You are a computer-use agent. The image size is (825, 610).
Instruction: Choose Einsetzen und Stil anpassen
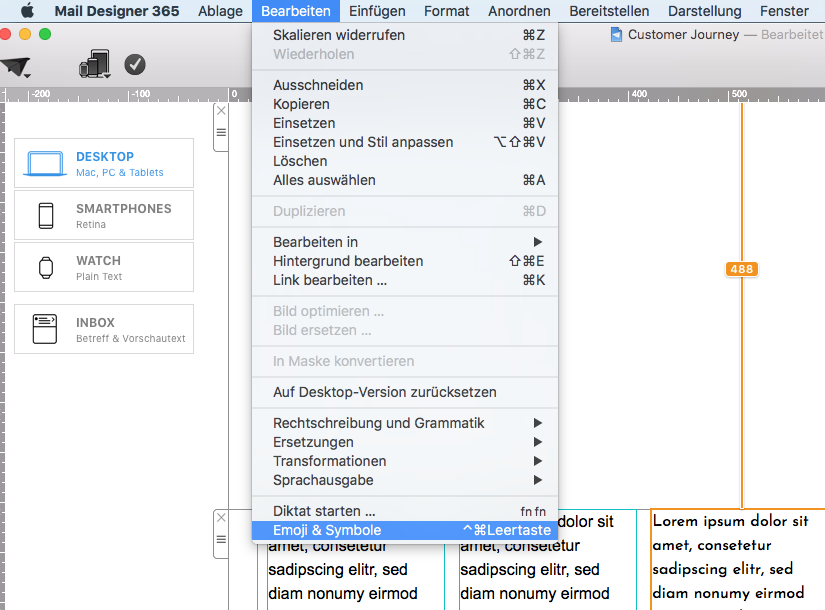pyautogui.click(x=405, y=142)
